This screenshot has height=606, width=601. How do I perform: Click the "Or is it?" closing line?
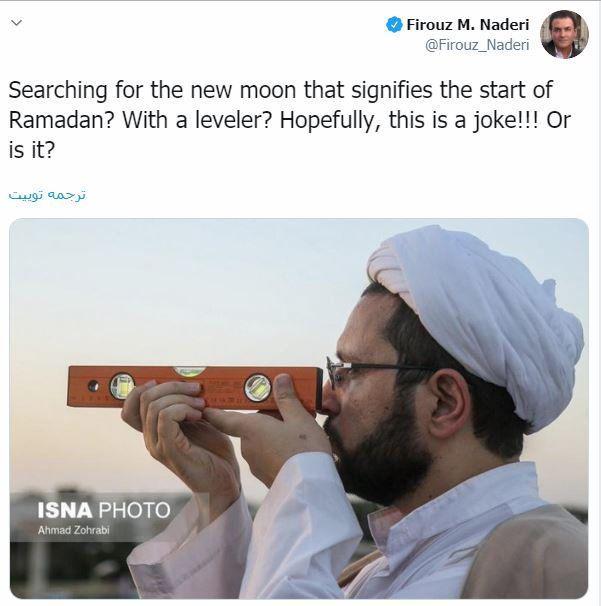tap(32, 149)
